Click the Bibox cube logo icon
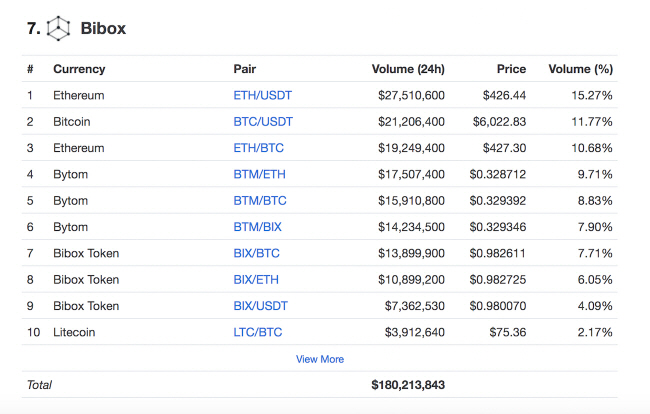The height and width of the screenshot is (414, 650). coord(58,28)
